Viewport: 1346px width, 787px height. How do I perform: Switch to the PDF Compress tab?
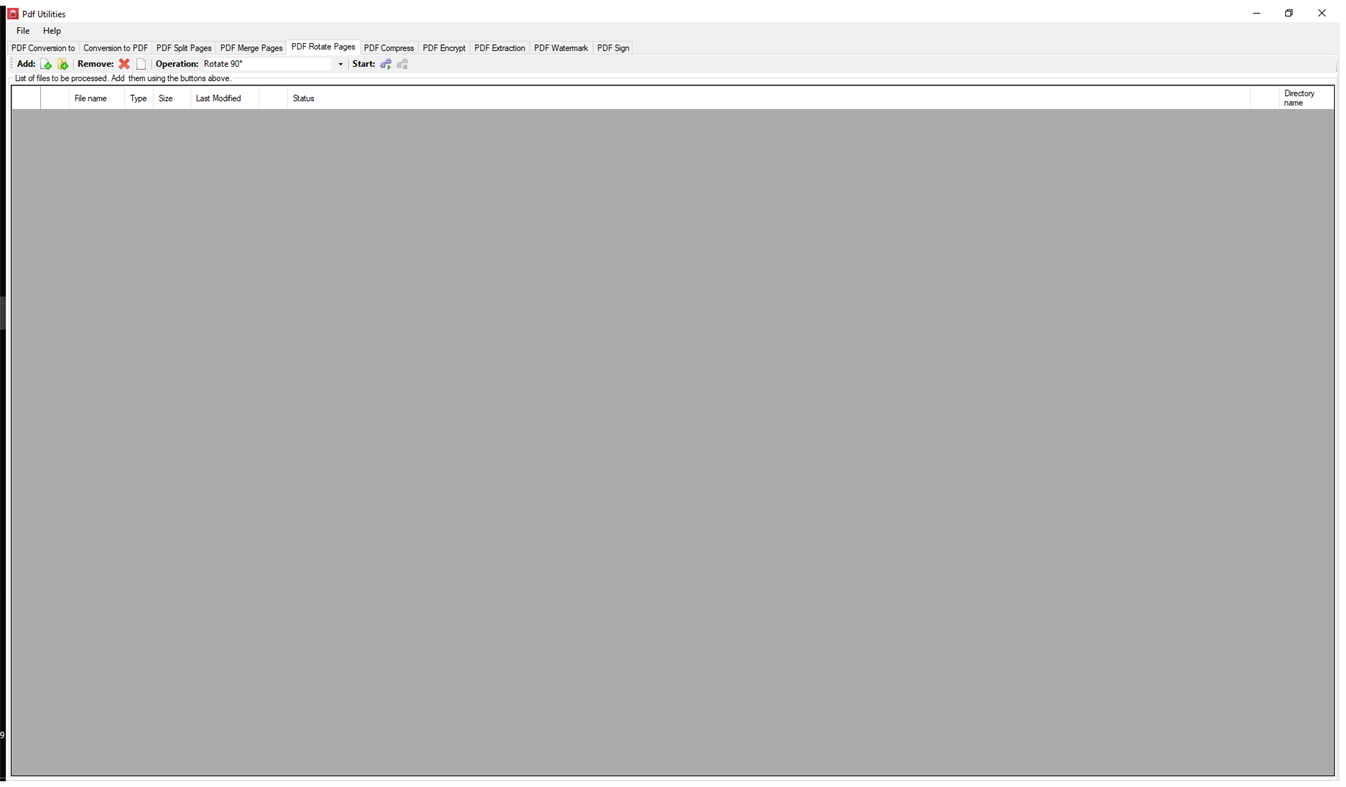pos(389,47)
